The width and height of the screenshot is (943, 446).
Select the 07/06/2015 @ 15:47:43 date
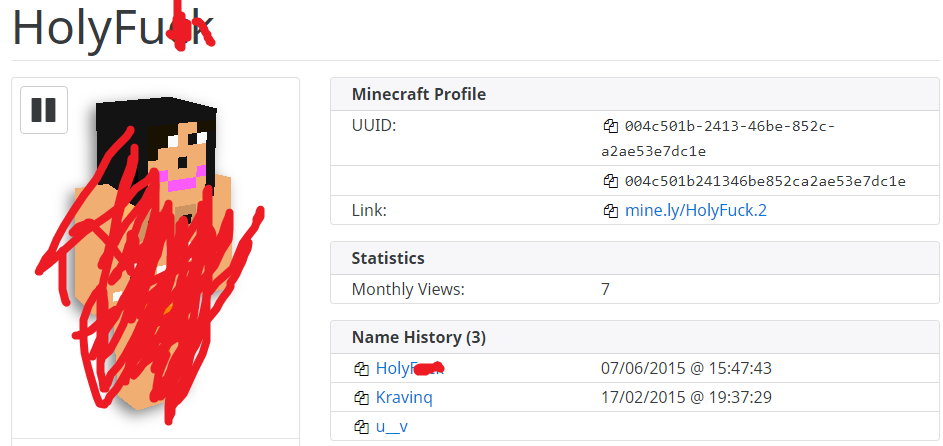(x=686, y=368)
